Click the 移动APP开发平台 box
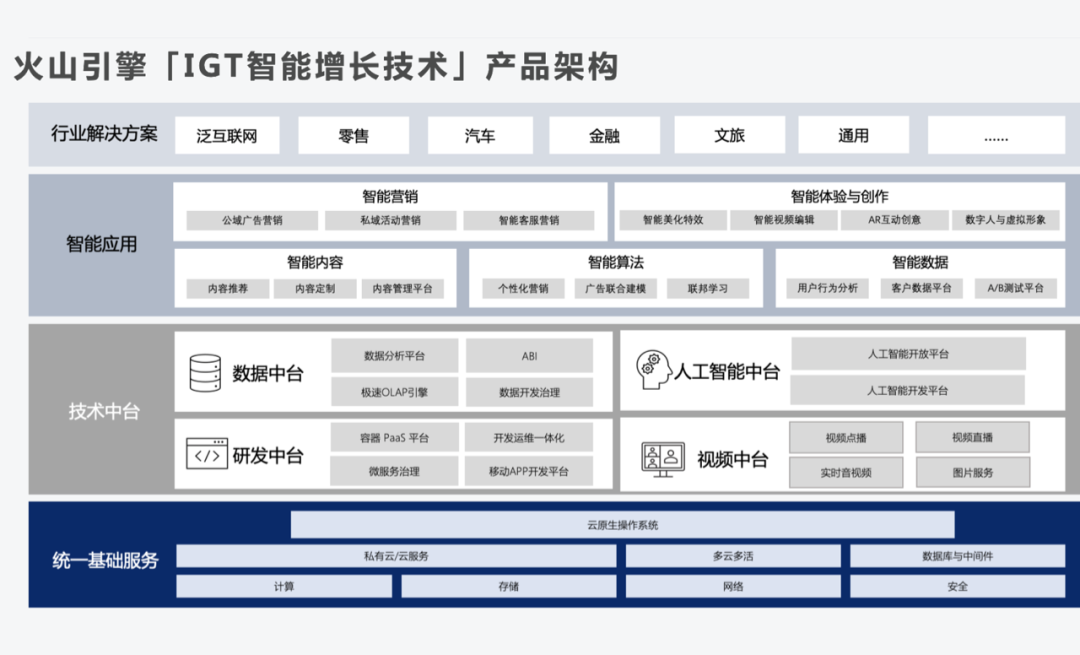1080x655 pixels. (529, 471)
